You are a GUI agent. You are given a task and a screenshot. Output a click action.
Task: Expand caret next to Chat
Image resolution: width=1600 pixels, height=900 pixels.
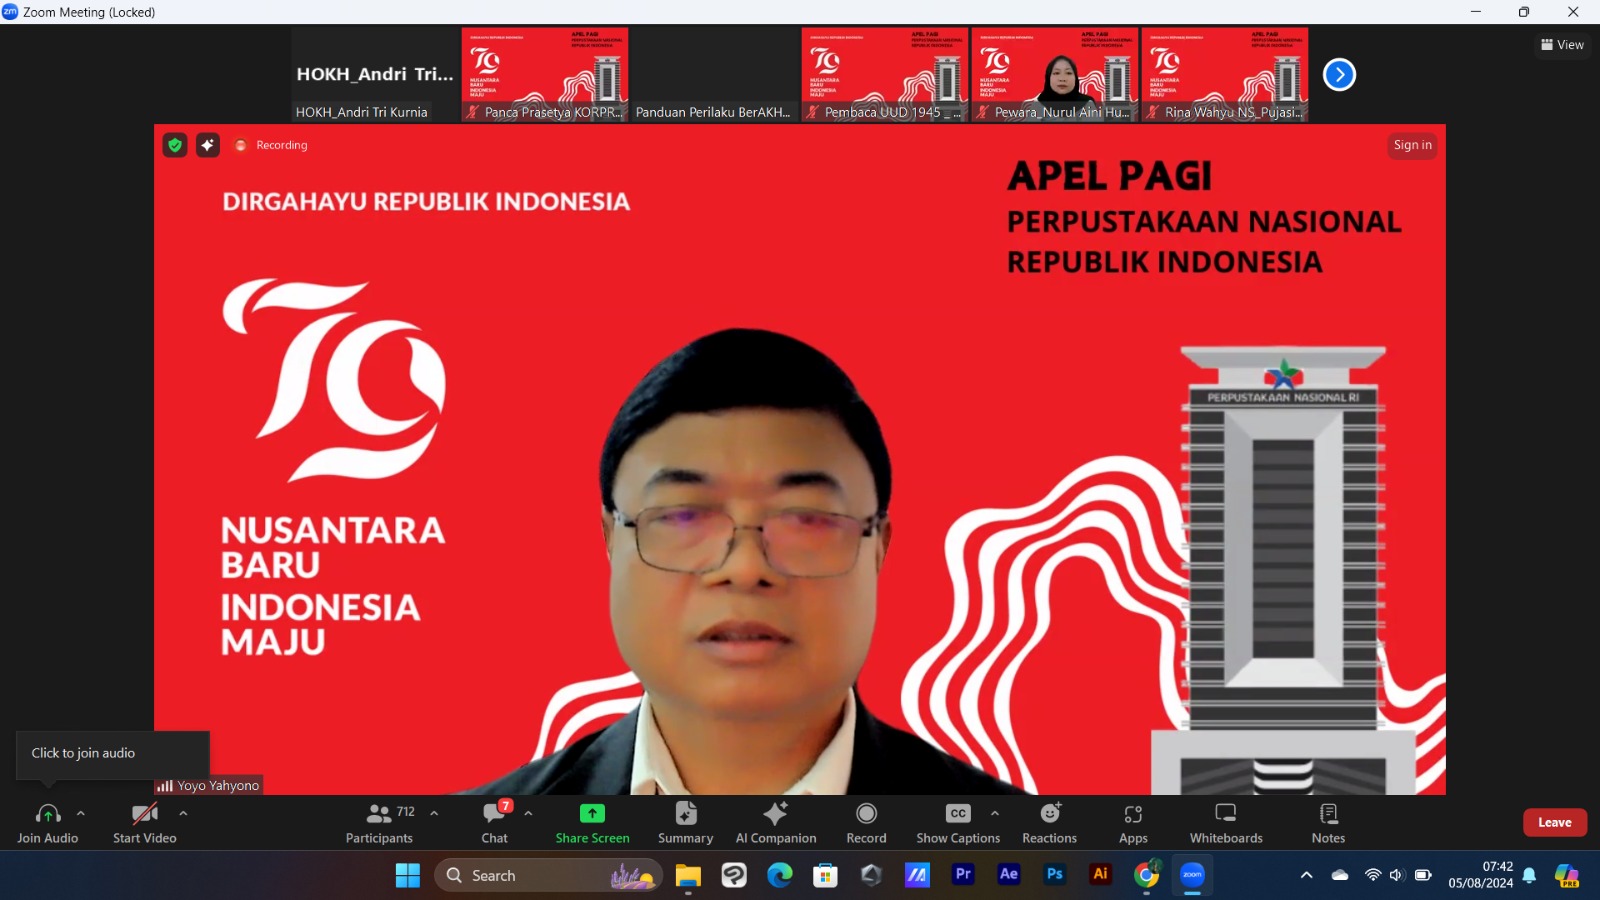pyautogui.click(x=528, y=814)
